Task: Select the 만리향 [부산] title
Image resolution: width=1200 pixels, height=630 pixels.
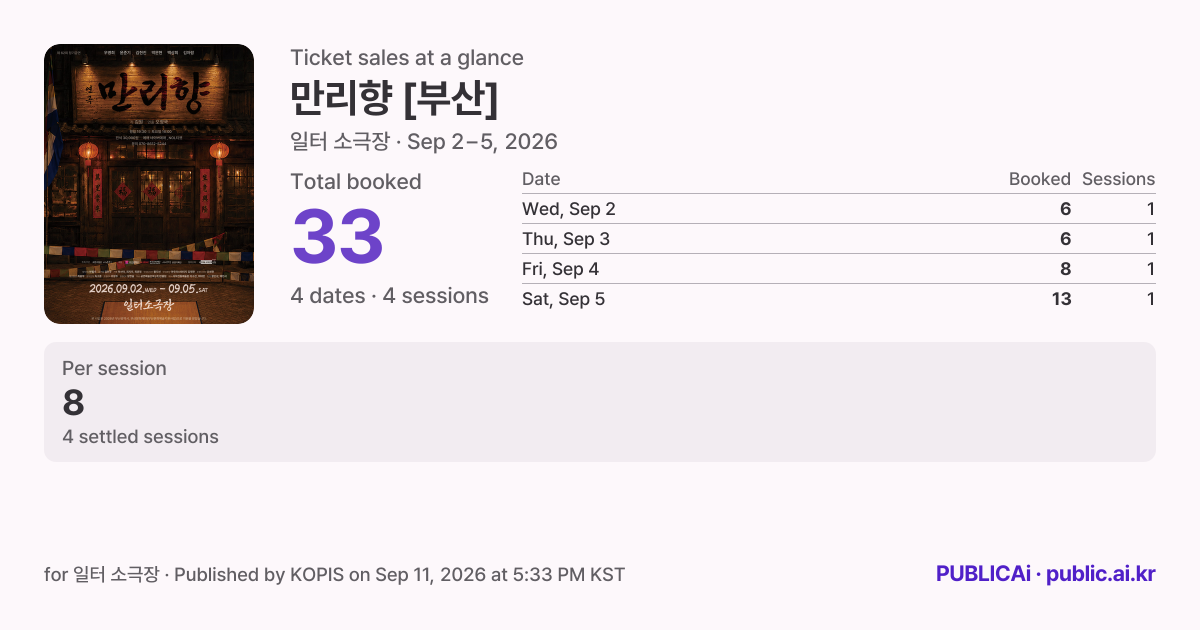Action: click(394, 98)
